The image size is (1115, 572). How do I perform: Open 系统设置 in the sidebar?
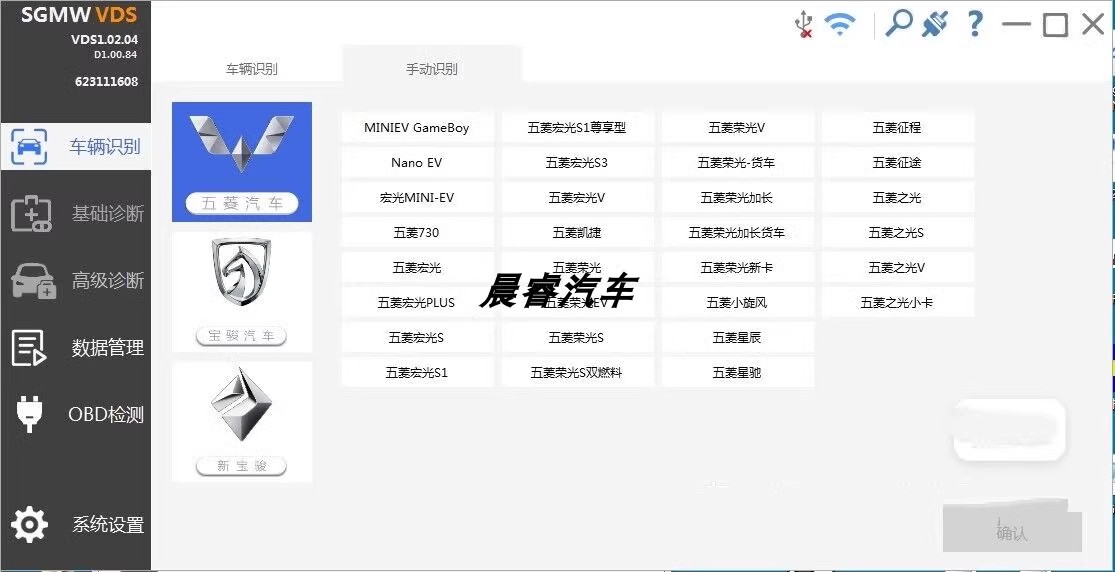[75, 525]
